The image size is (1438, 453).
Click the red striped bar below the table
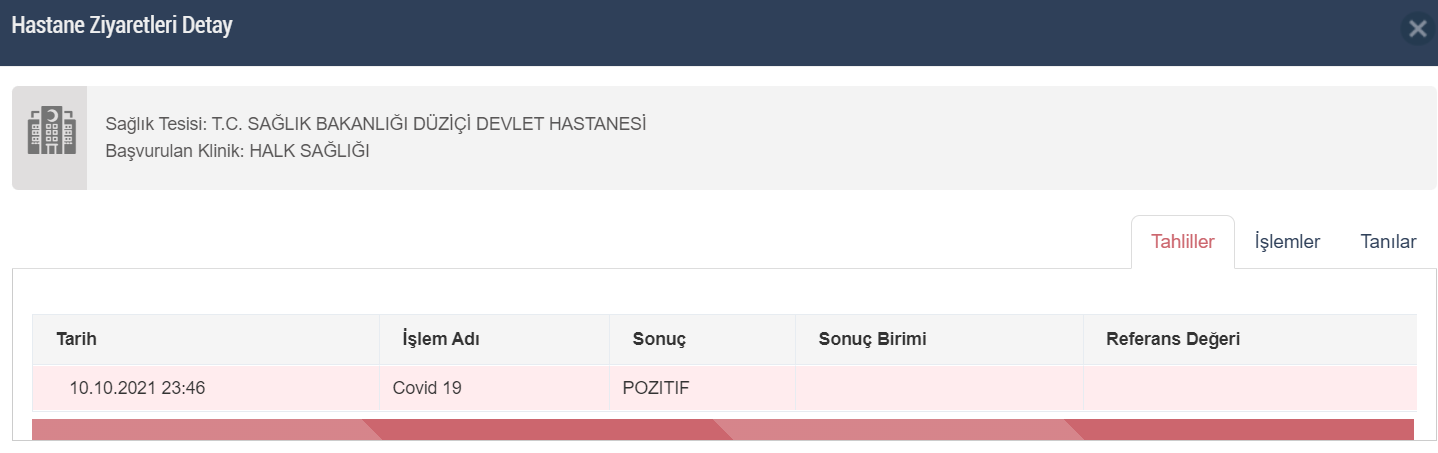pos(723,430)
